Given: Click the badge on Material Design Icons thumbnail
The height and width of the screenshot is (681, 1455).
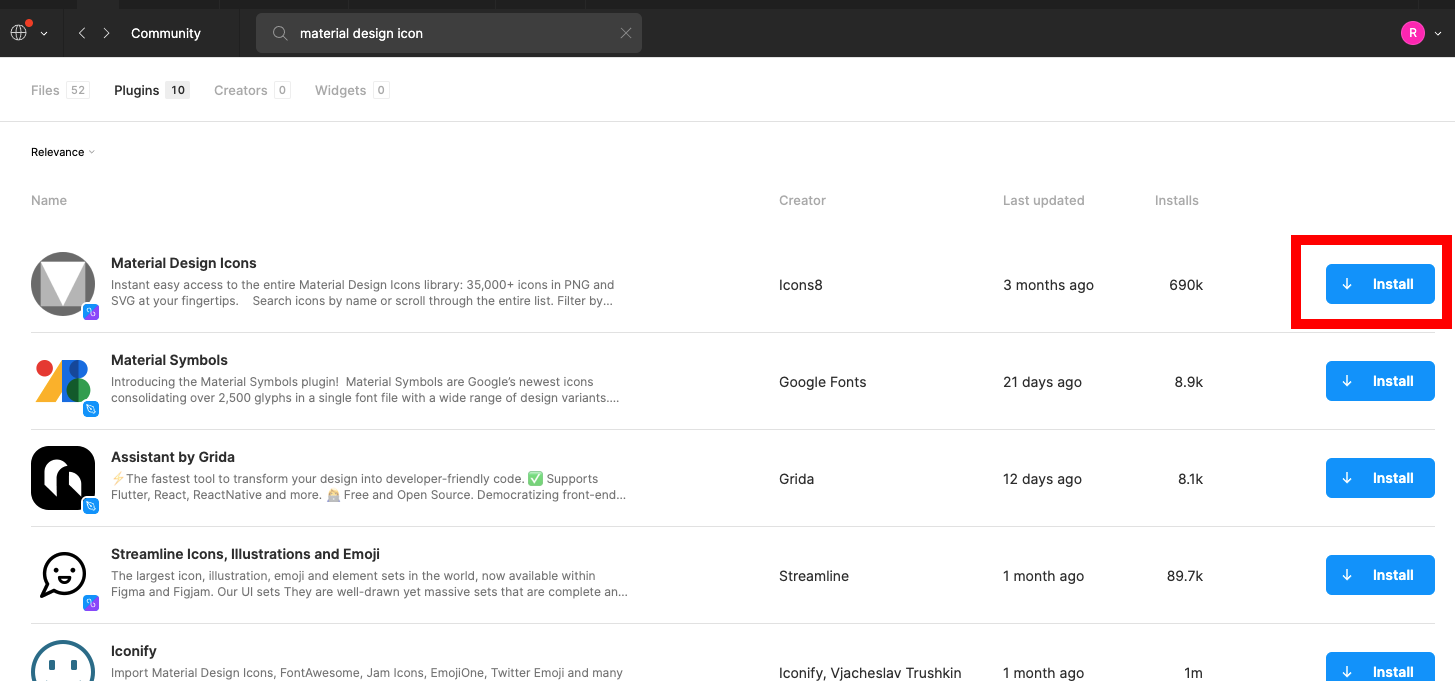Looking at the screenshot, I should pyautogui.click(x=90, y=312).
